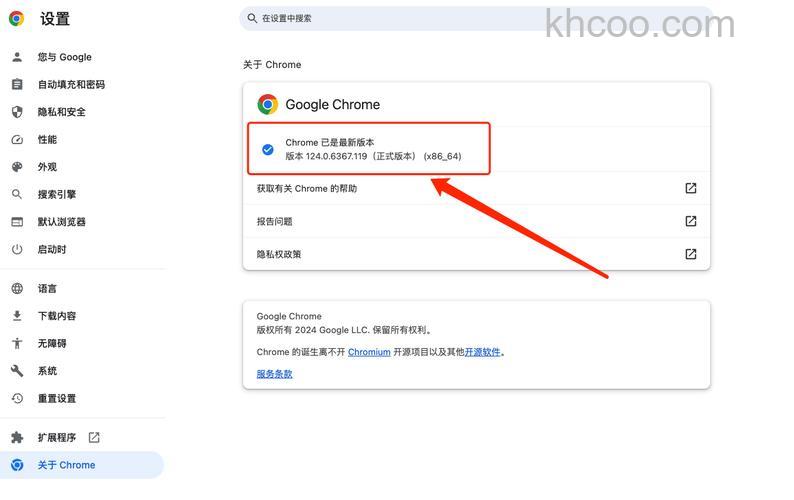The height and width of the screenshot is (500, 794).
Task: Click the puzzle piece icon for 扩展程序
Action: tap(17, 437)
